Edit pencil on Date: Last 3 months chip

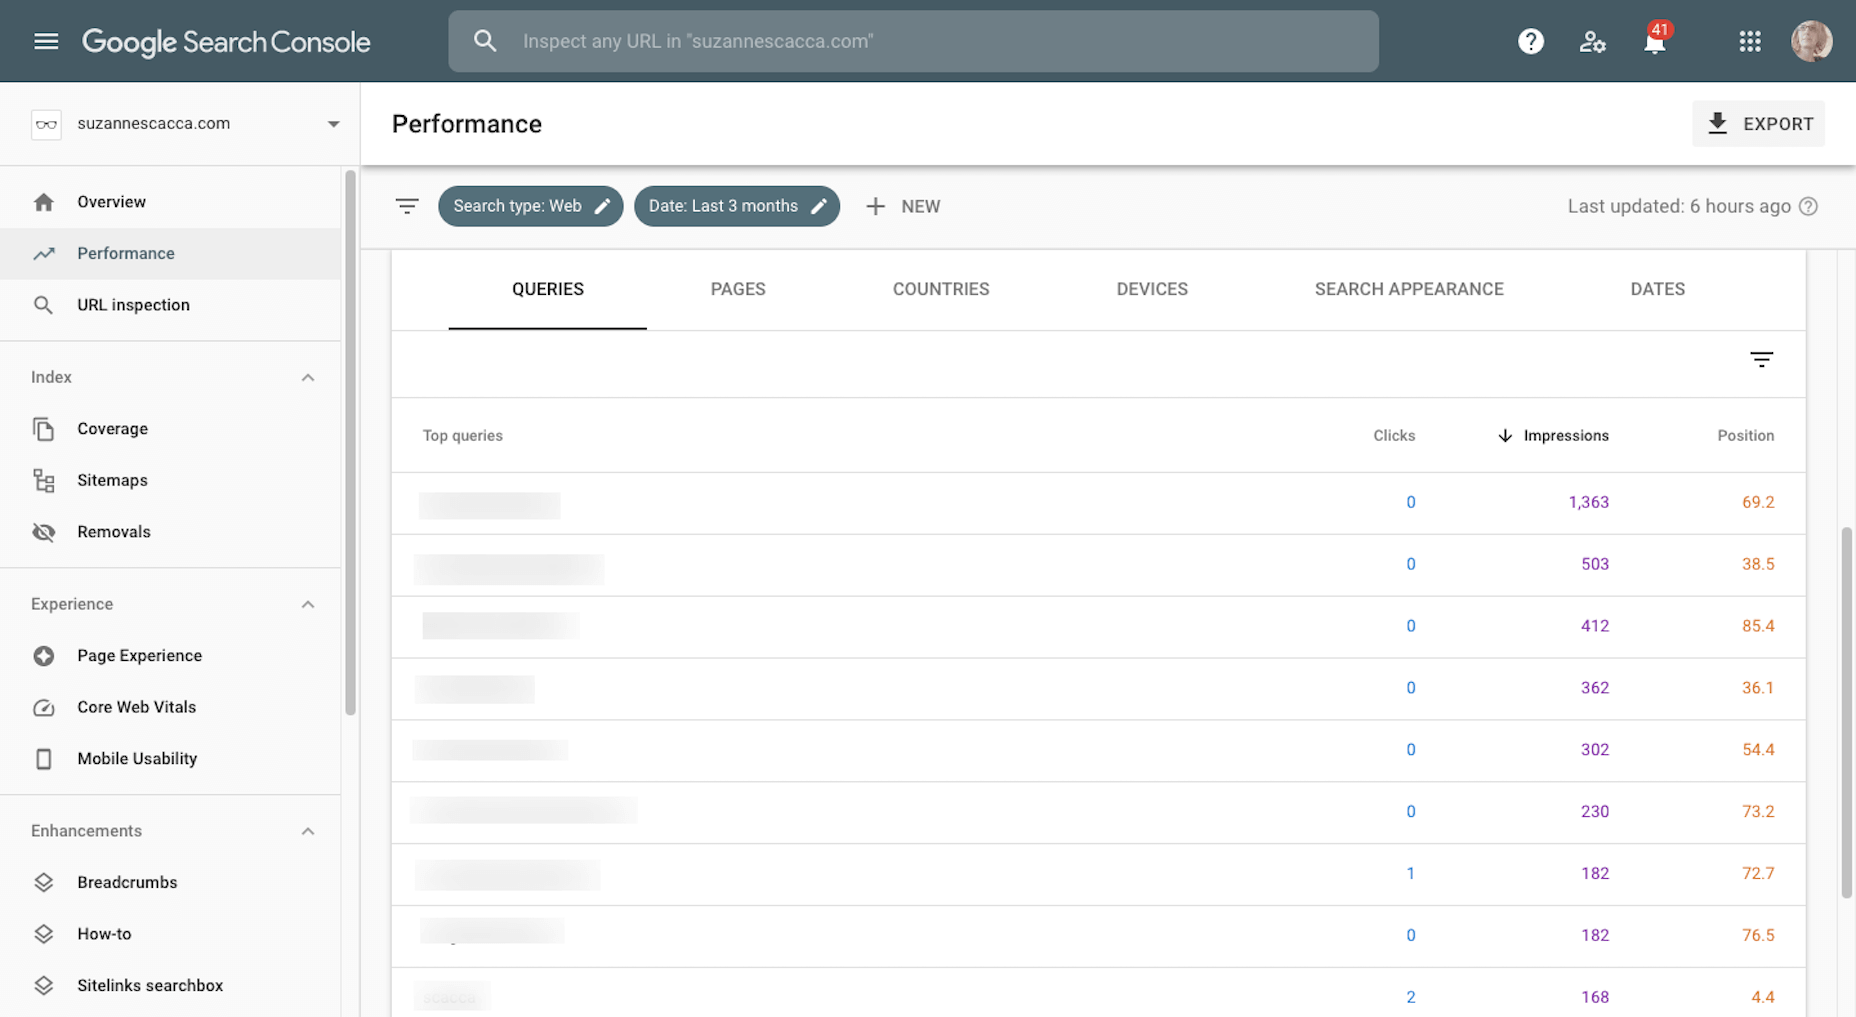pos(819,206)
